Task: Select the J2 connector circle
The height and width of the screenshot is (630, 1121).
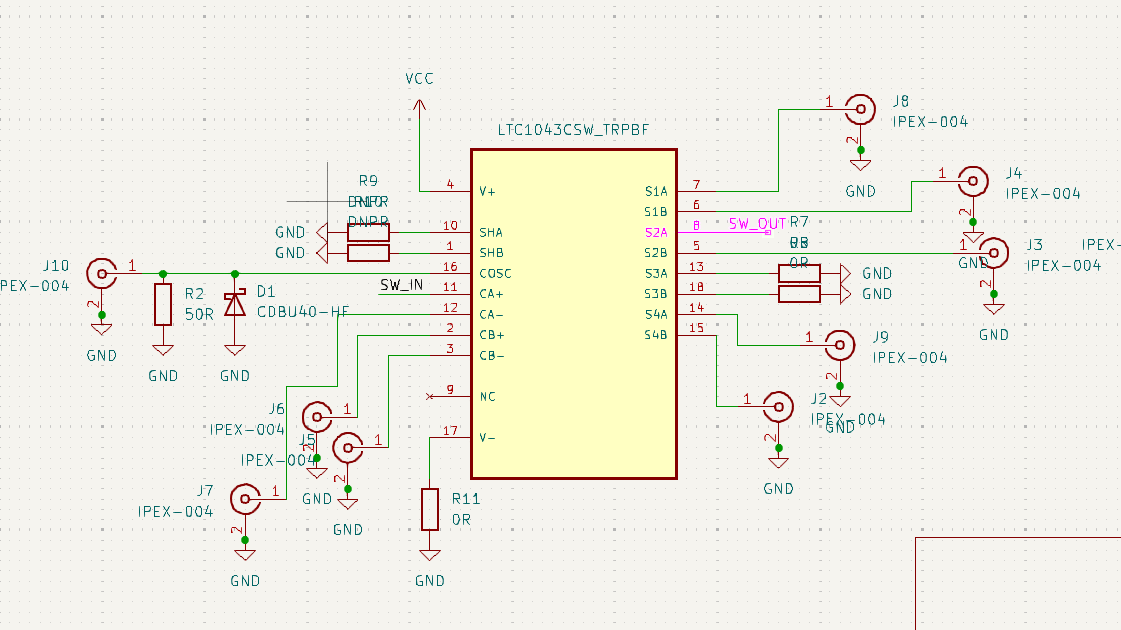Action: pos(778,406)
